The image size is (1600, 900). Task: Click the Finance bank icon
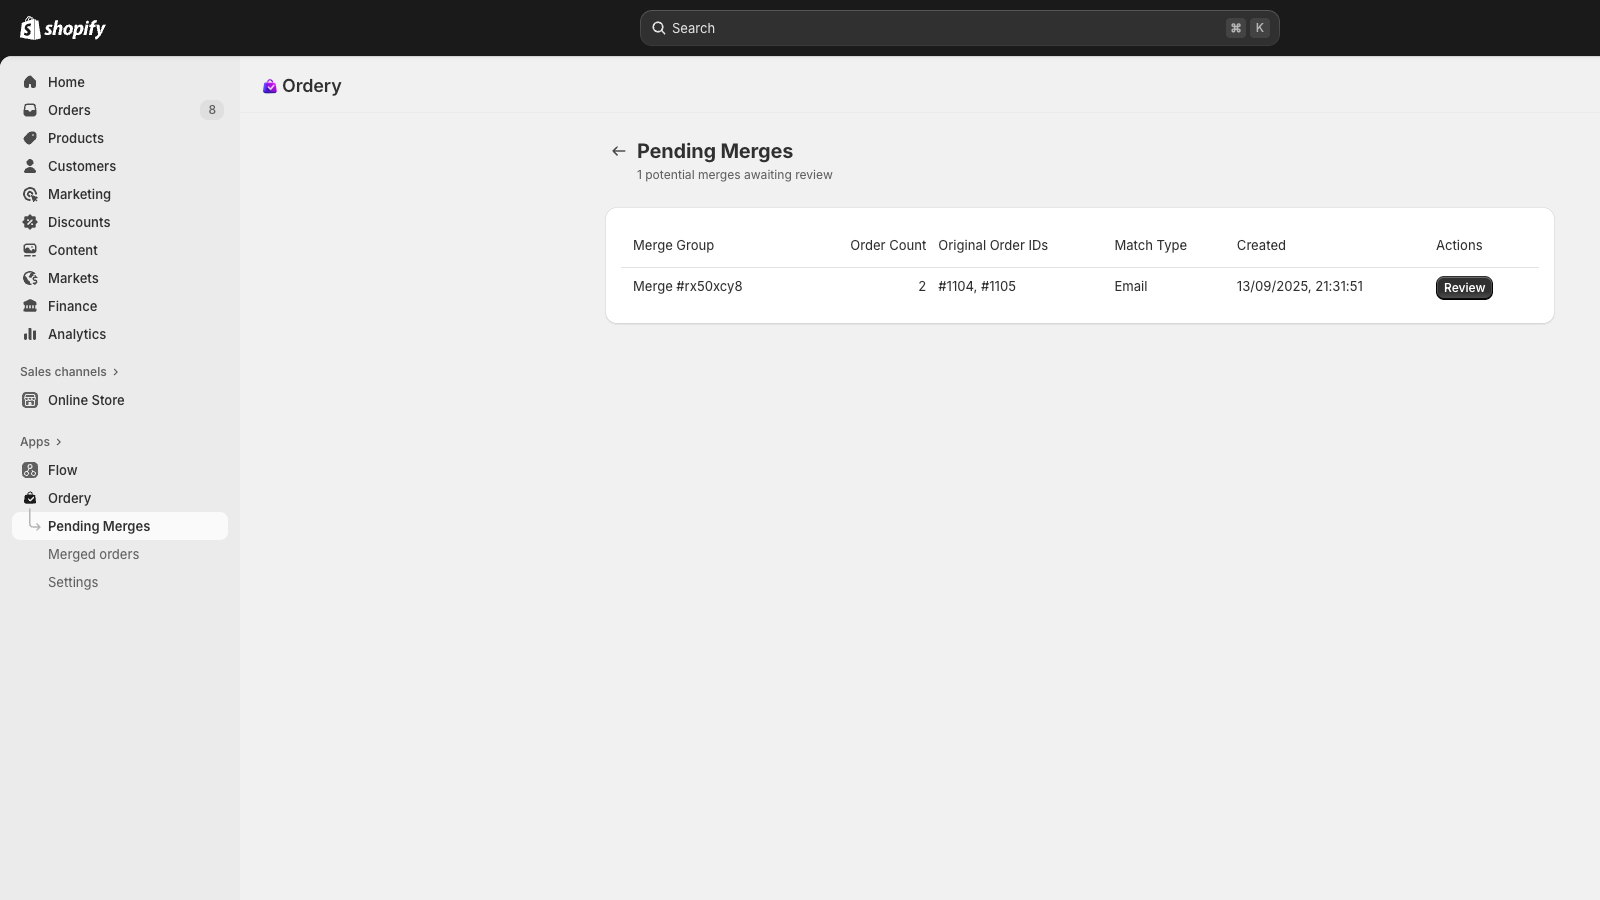pyautogui.click(x=30, y=306)
